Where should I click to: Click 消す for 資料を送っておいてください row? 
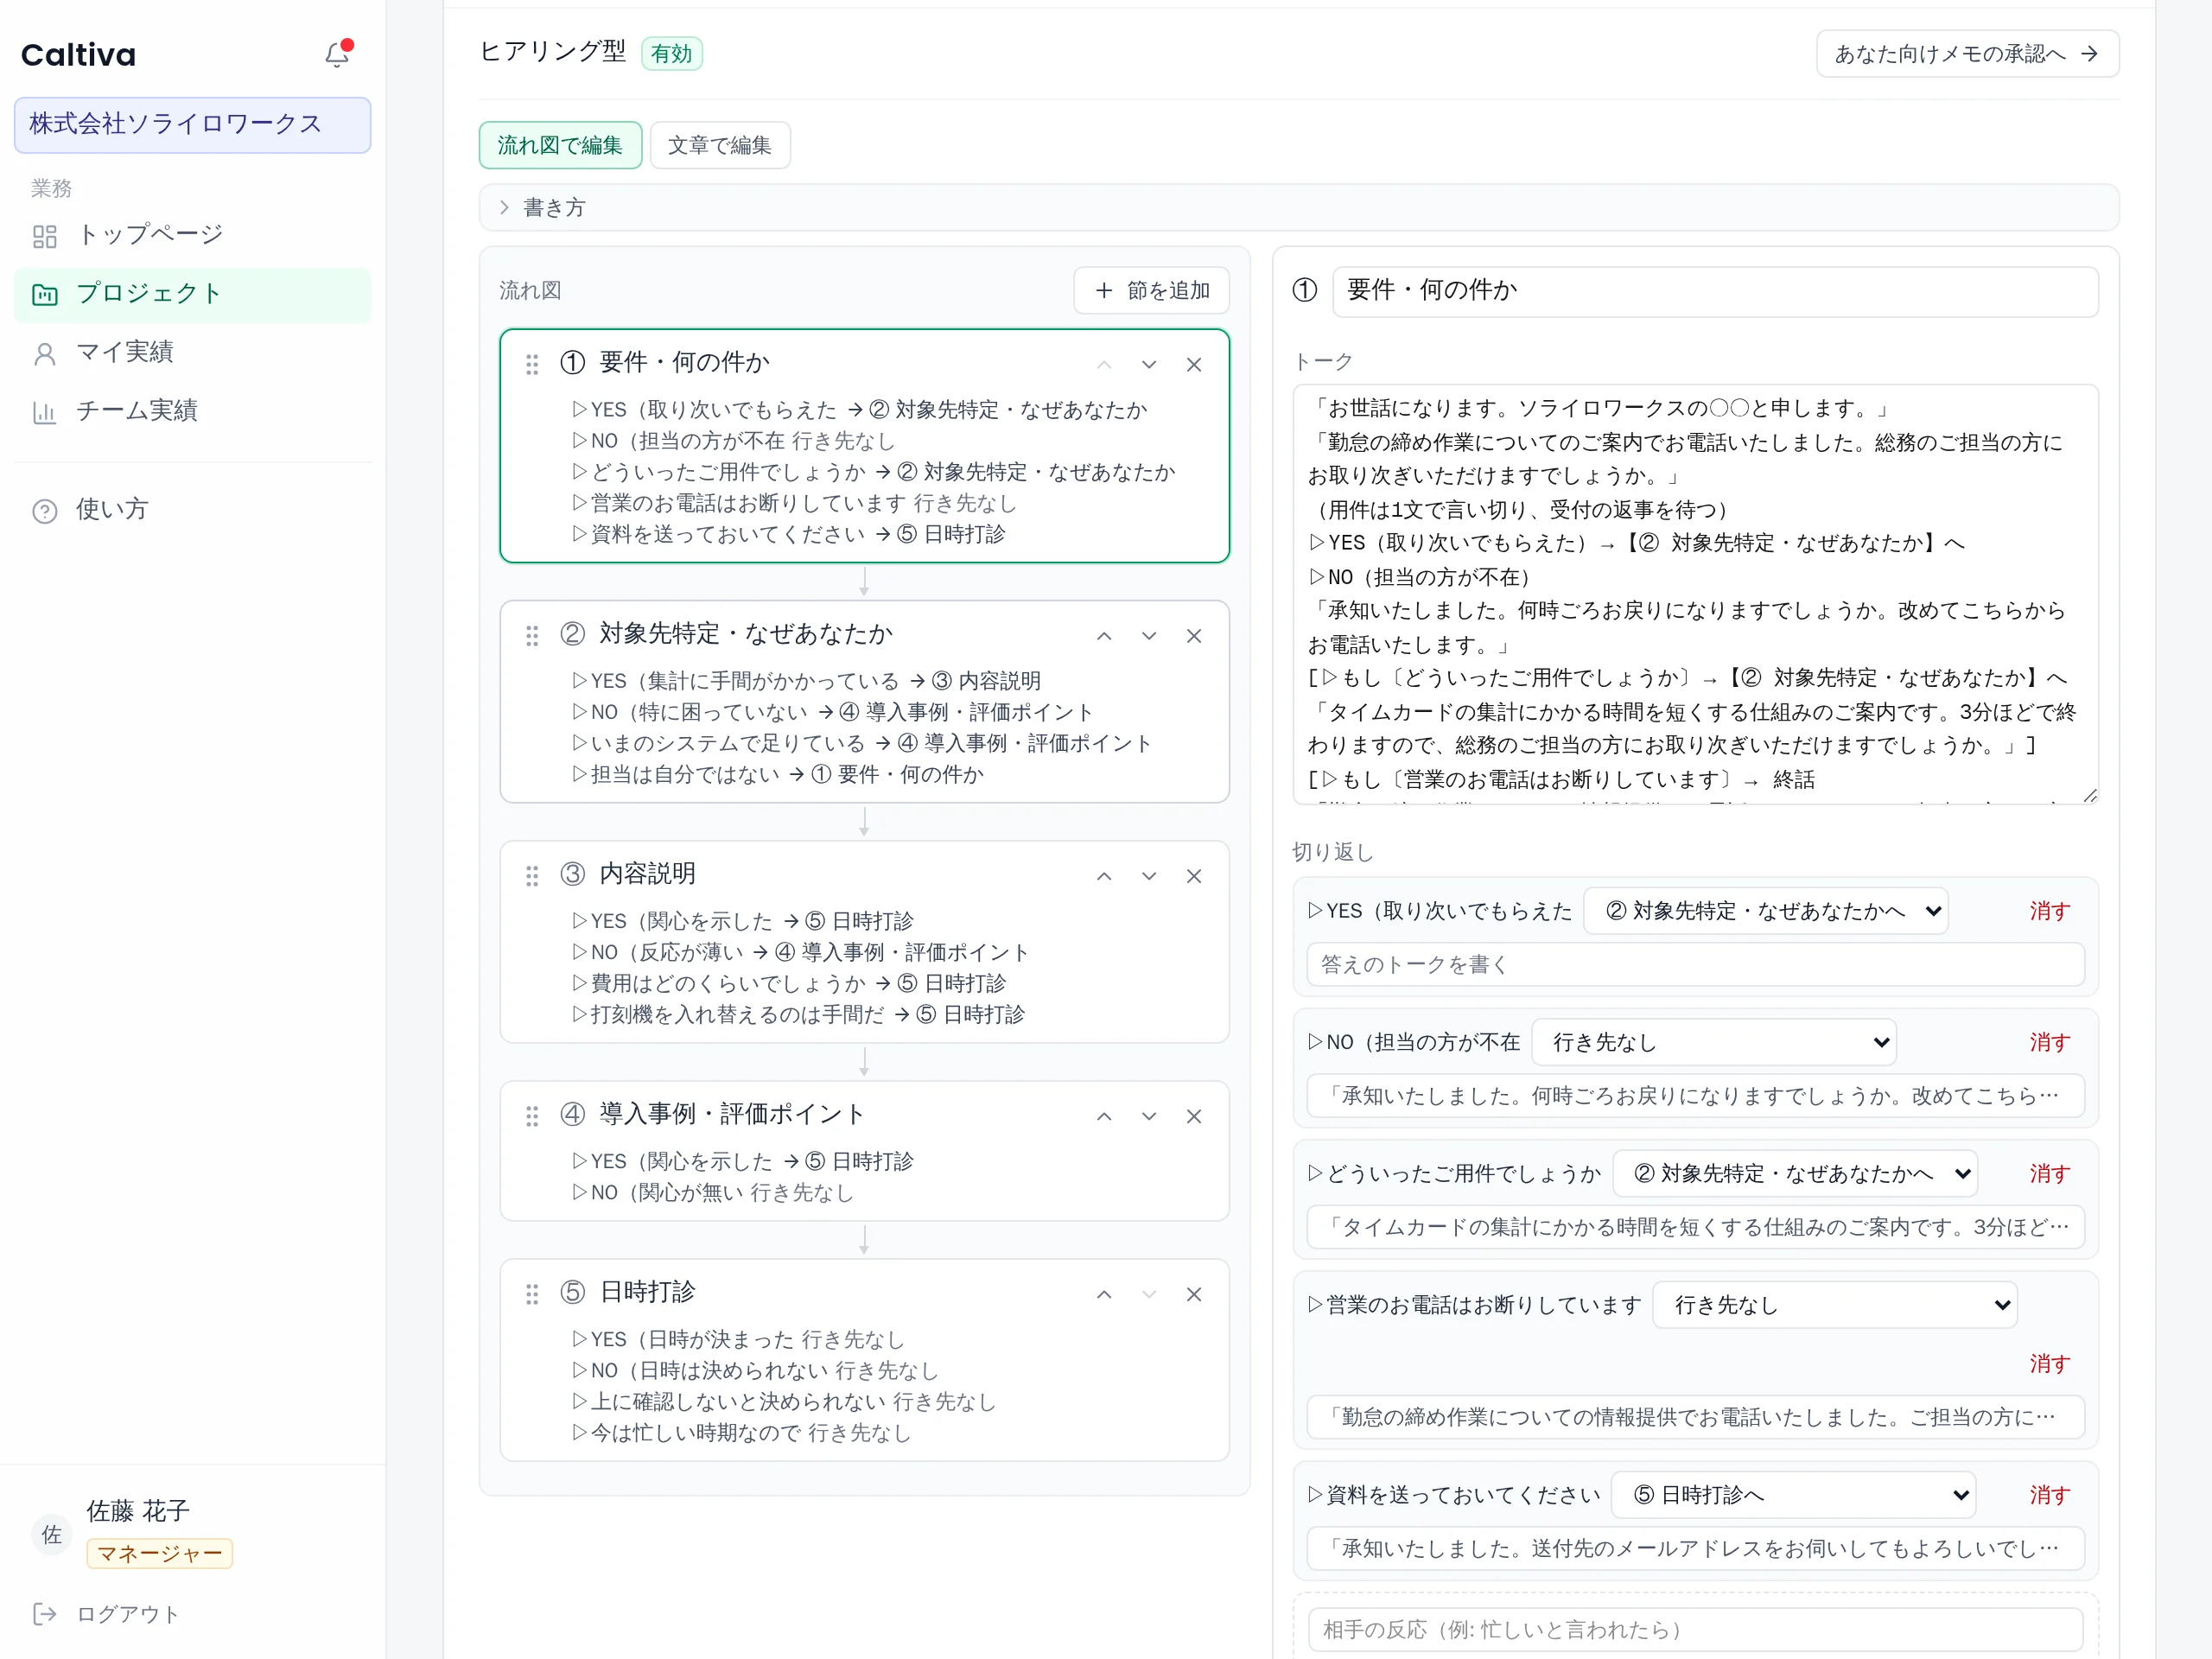click(x=2049, y=1495)
